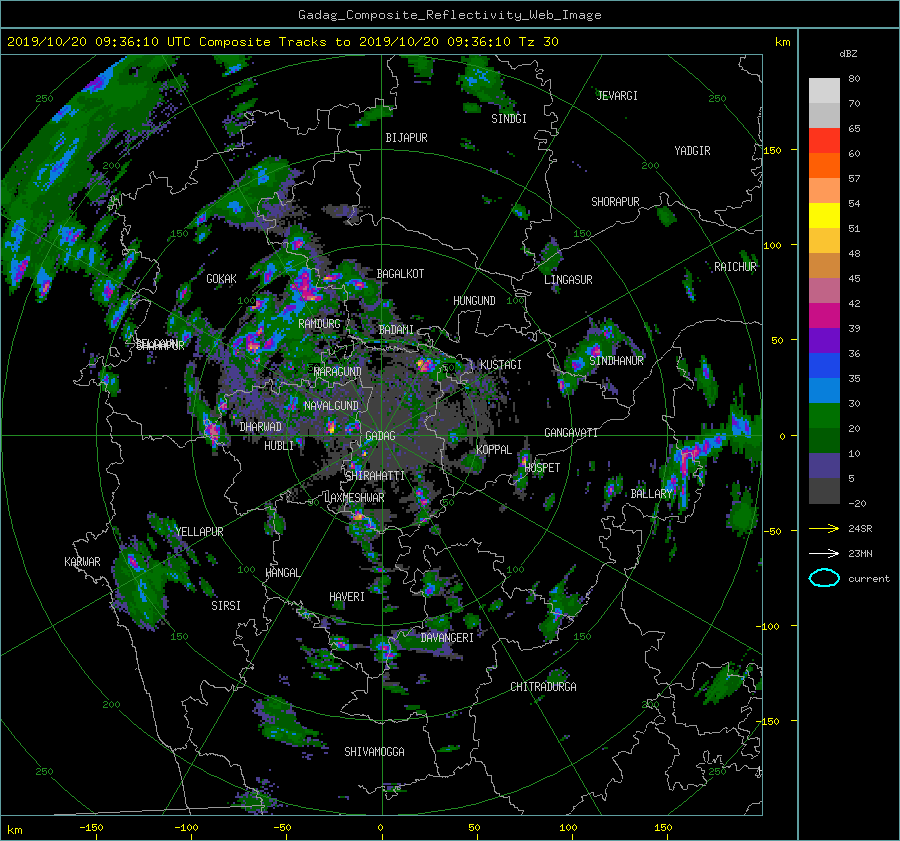Click the KARWAR city label
This screenshot has height=841, width=900.
click(83, 562)
